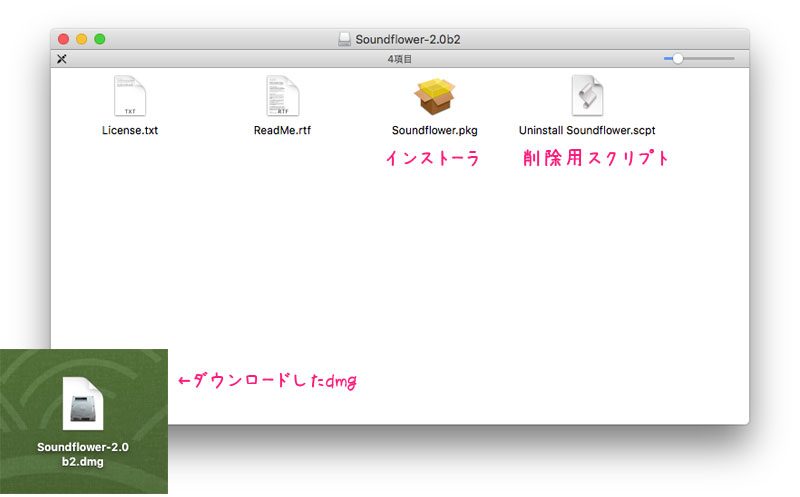The height and width of the screenshot is (497, 800).
Task: Click the toolbar customize icon below the close button
Action: (x=62, y=59)
